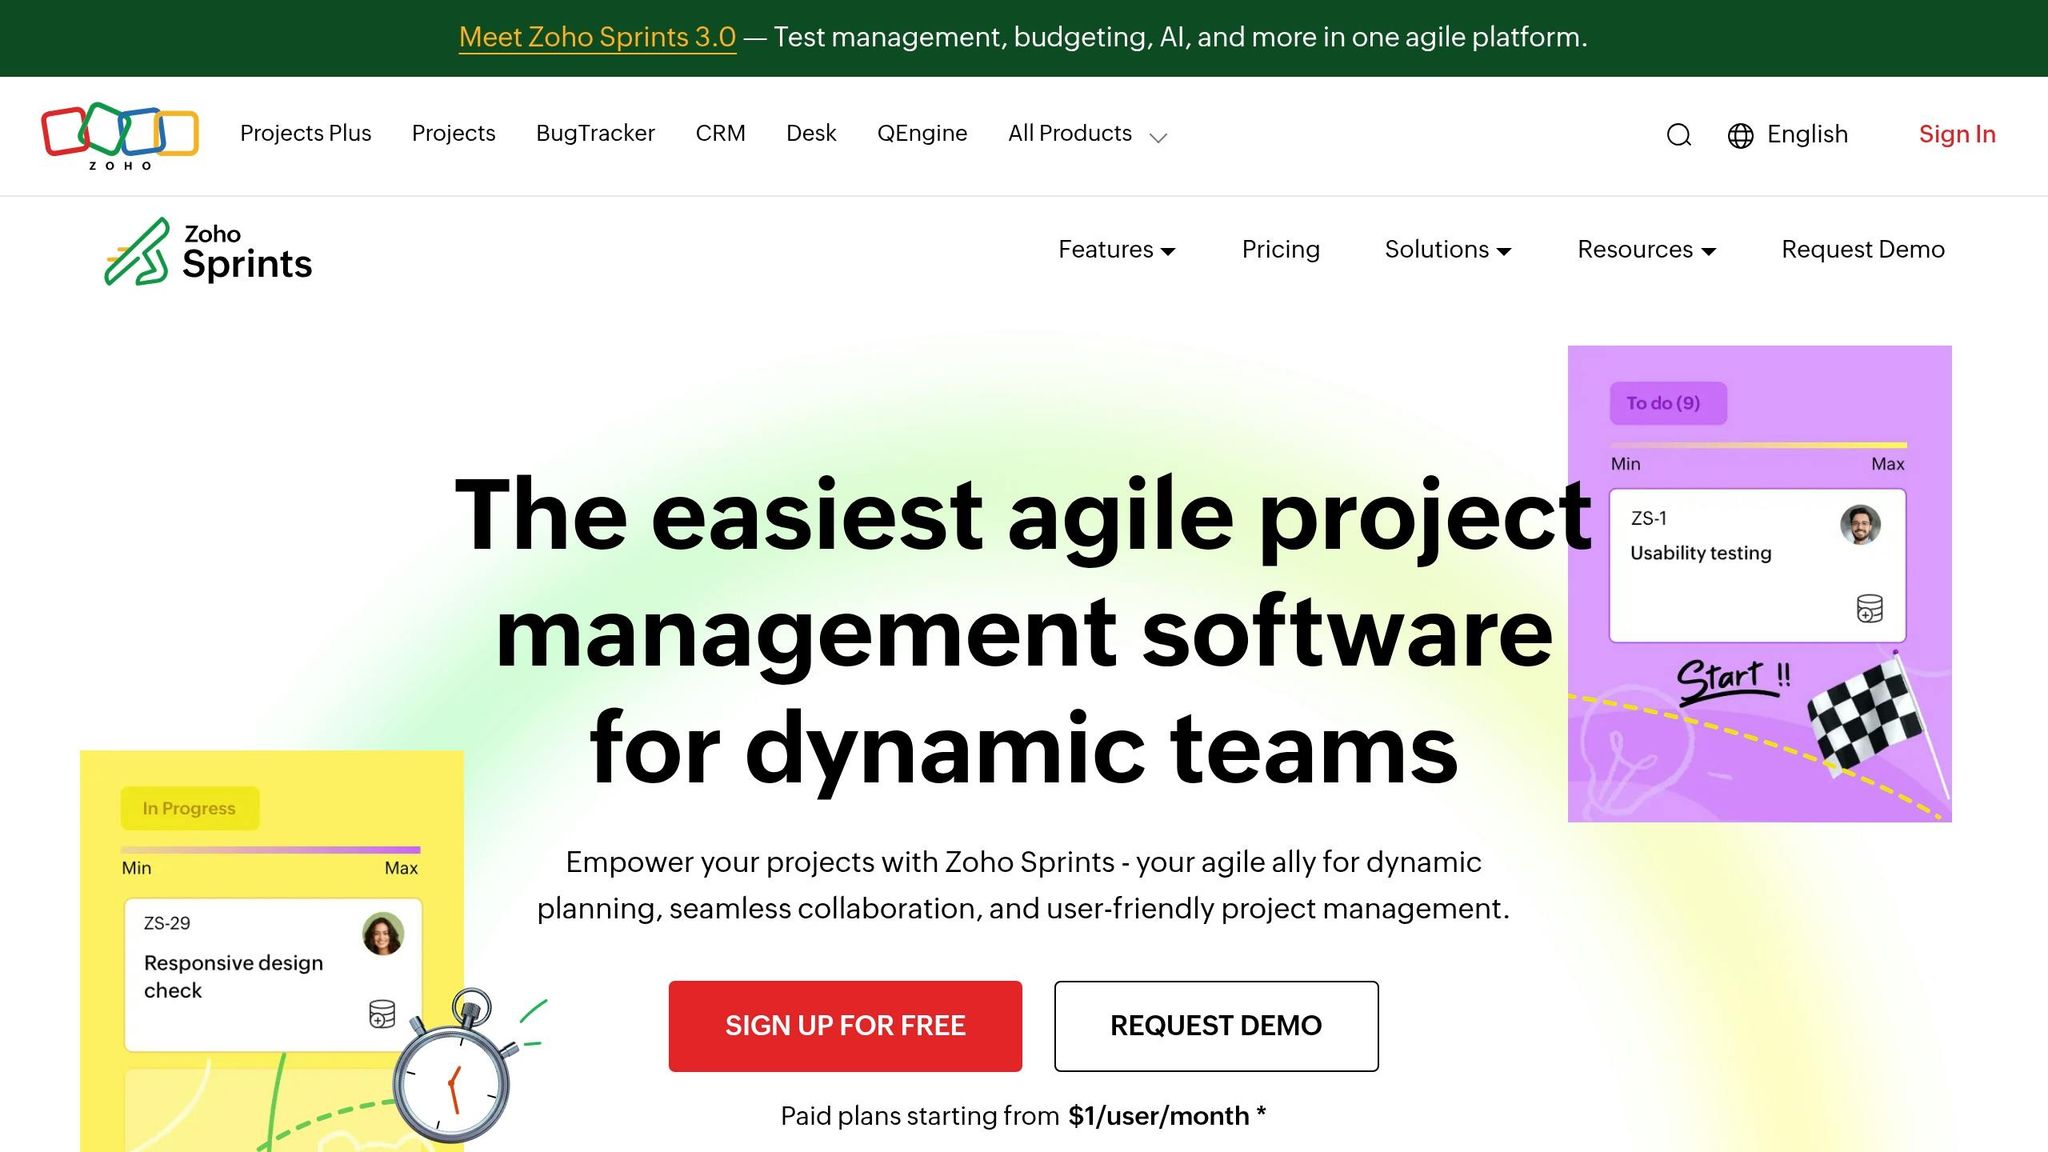Click the In Progress label
The width and height of the screenshot is (2048, 1152).
[190, 808]
